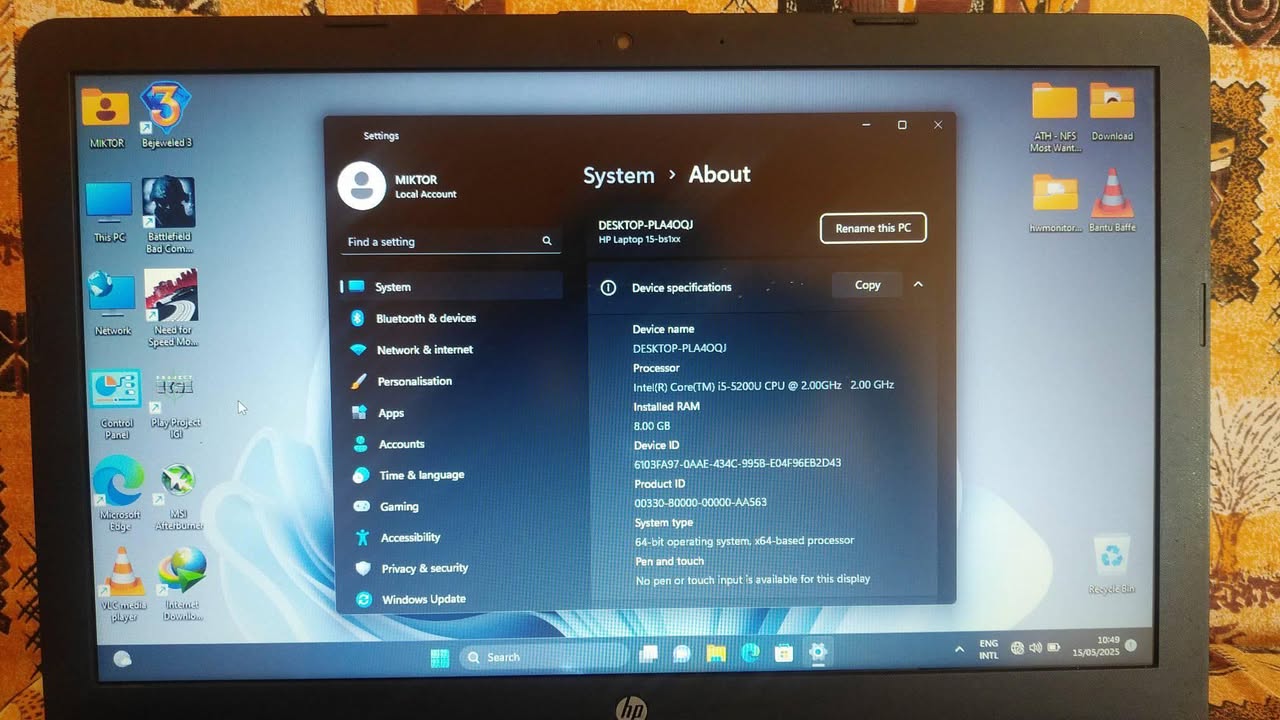
Task: Open network status in system tray
Action: click(x=1017, y=648)
